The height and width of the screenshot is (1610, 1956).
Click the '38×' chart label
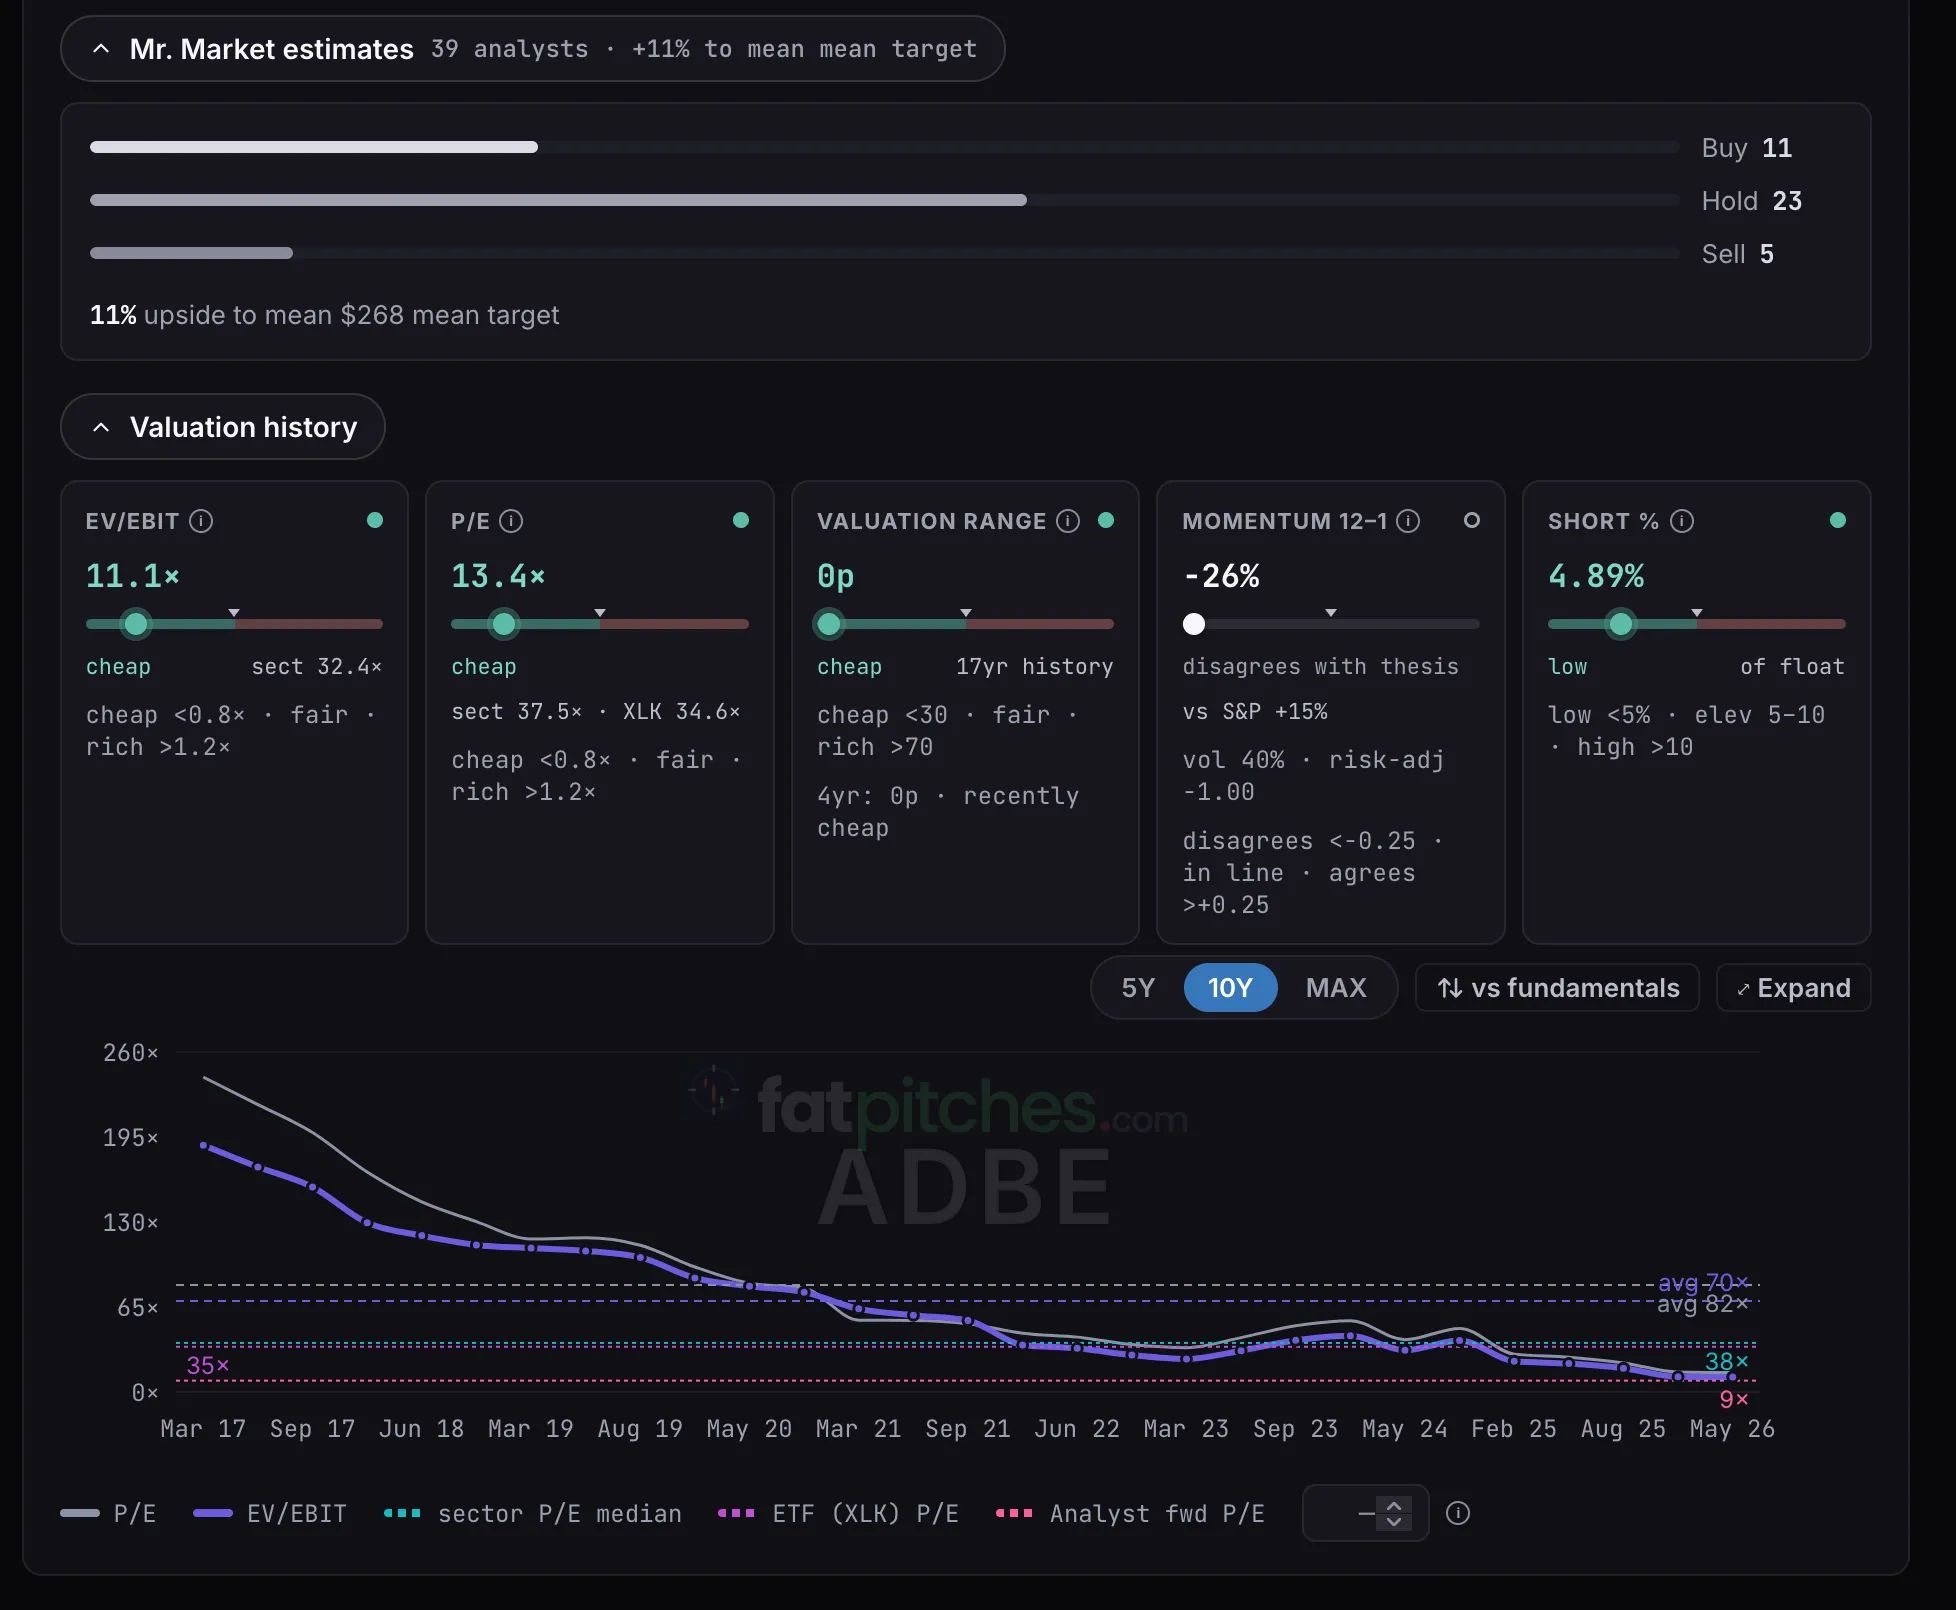click(x=1727, y=1361)
